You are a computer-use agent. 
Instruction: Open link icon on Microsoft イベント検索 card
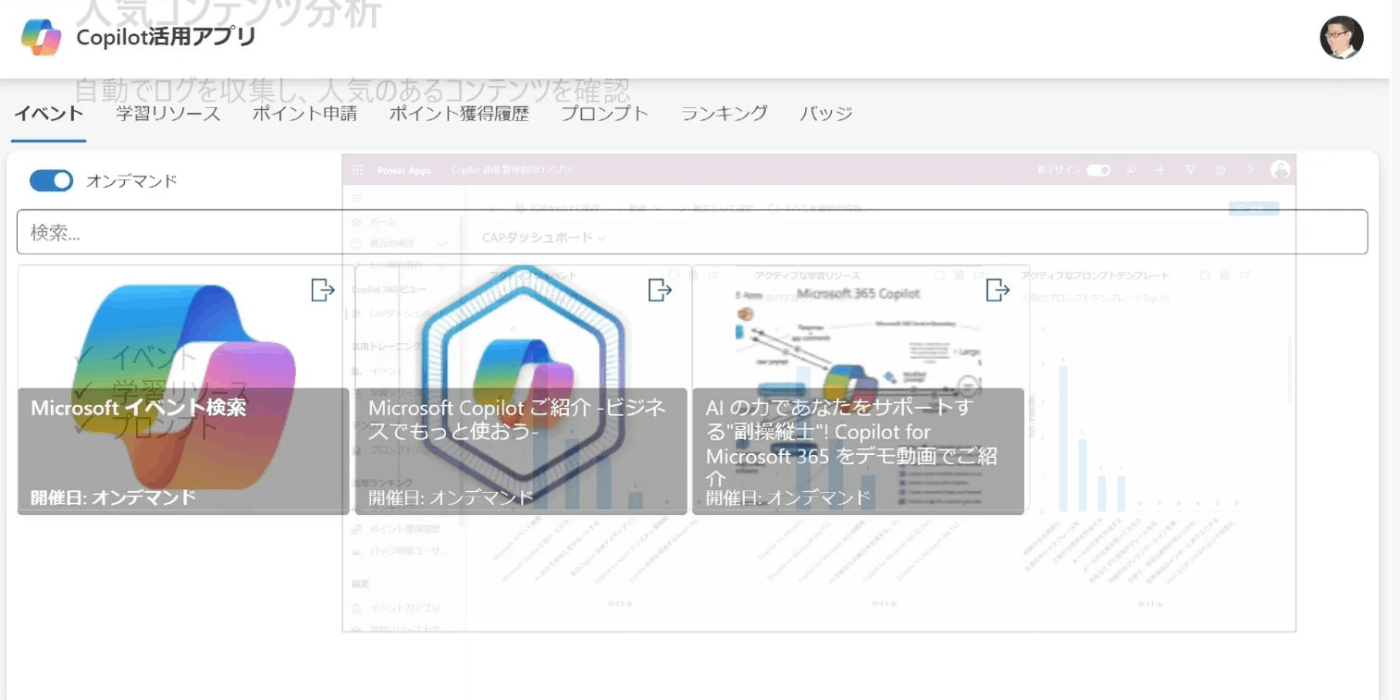[323, 290]
